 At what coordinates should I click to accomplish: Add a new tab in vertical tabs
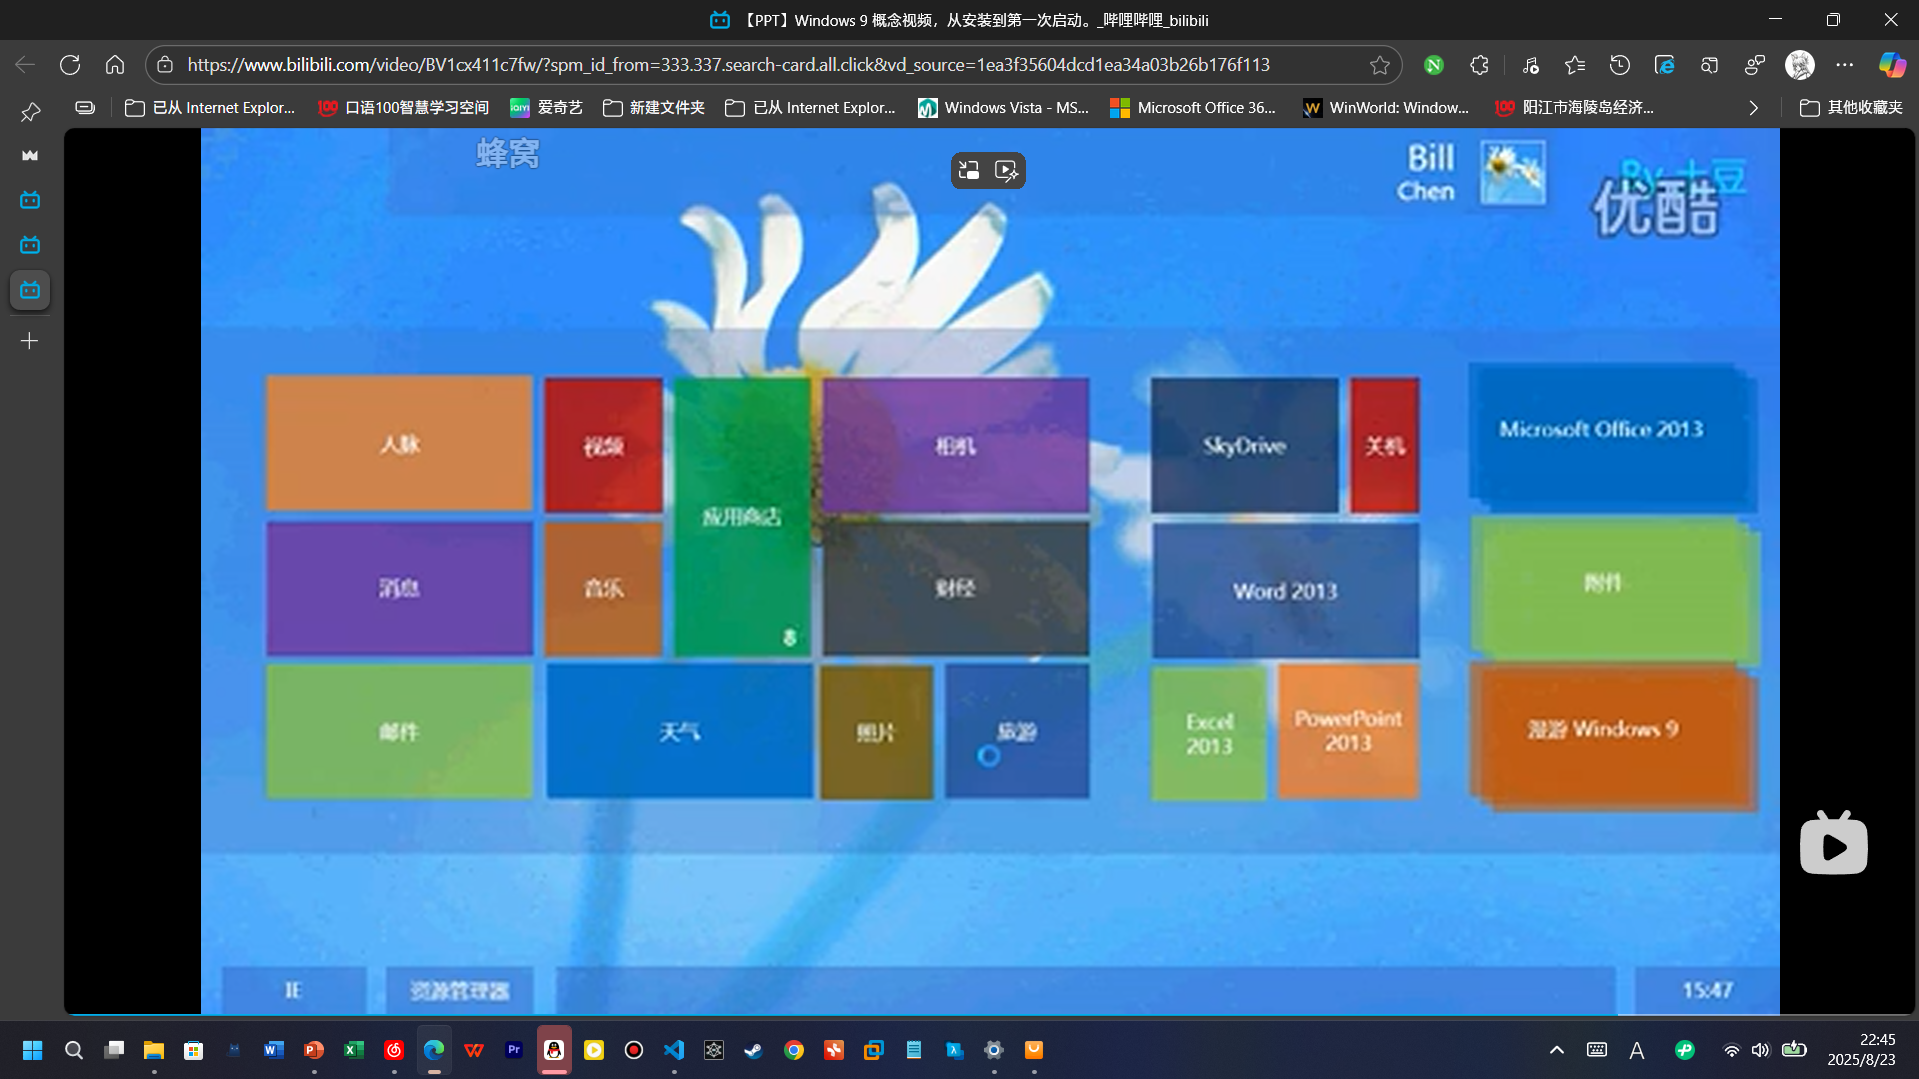30,341
